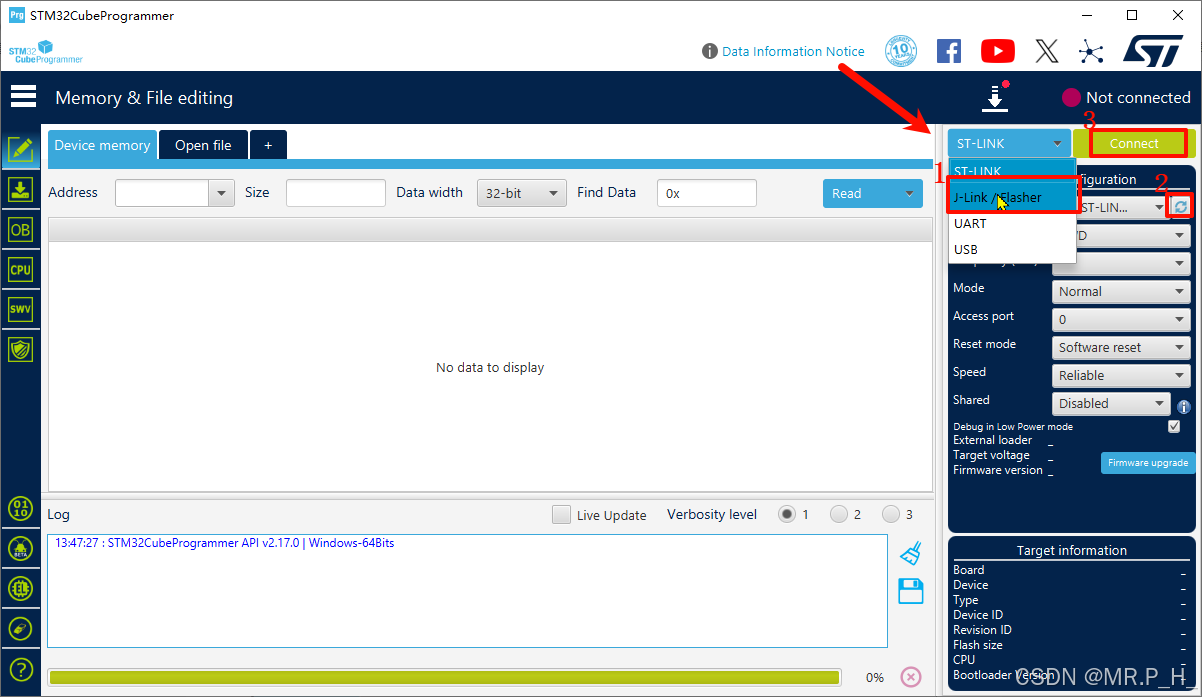Screen dimensions: 1202x697
Task: Open the serial number ST-LIN... dropdown
Action: click(1122, 207)
